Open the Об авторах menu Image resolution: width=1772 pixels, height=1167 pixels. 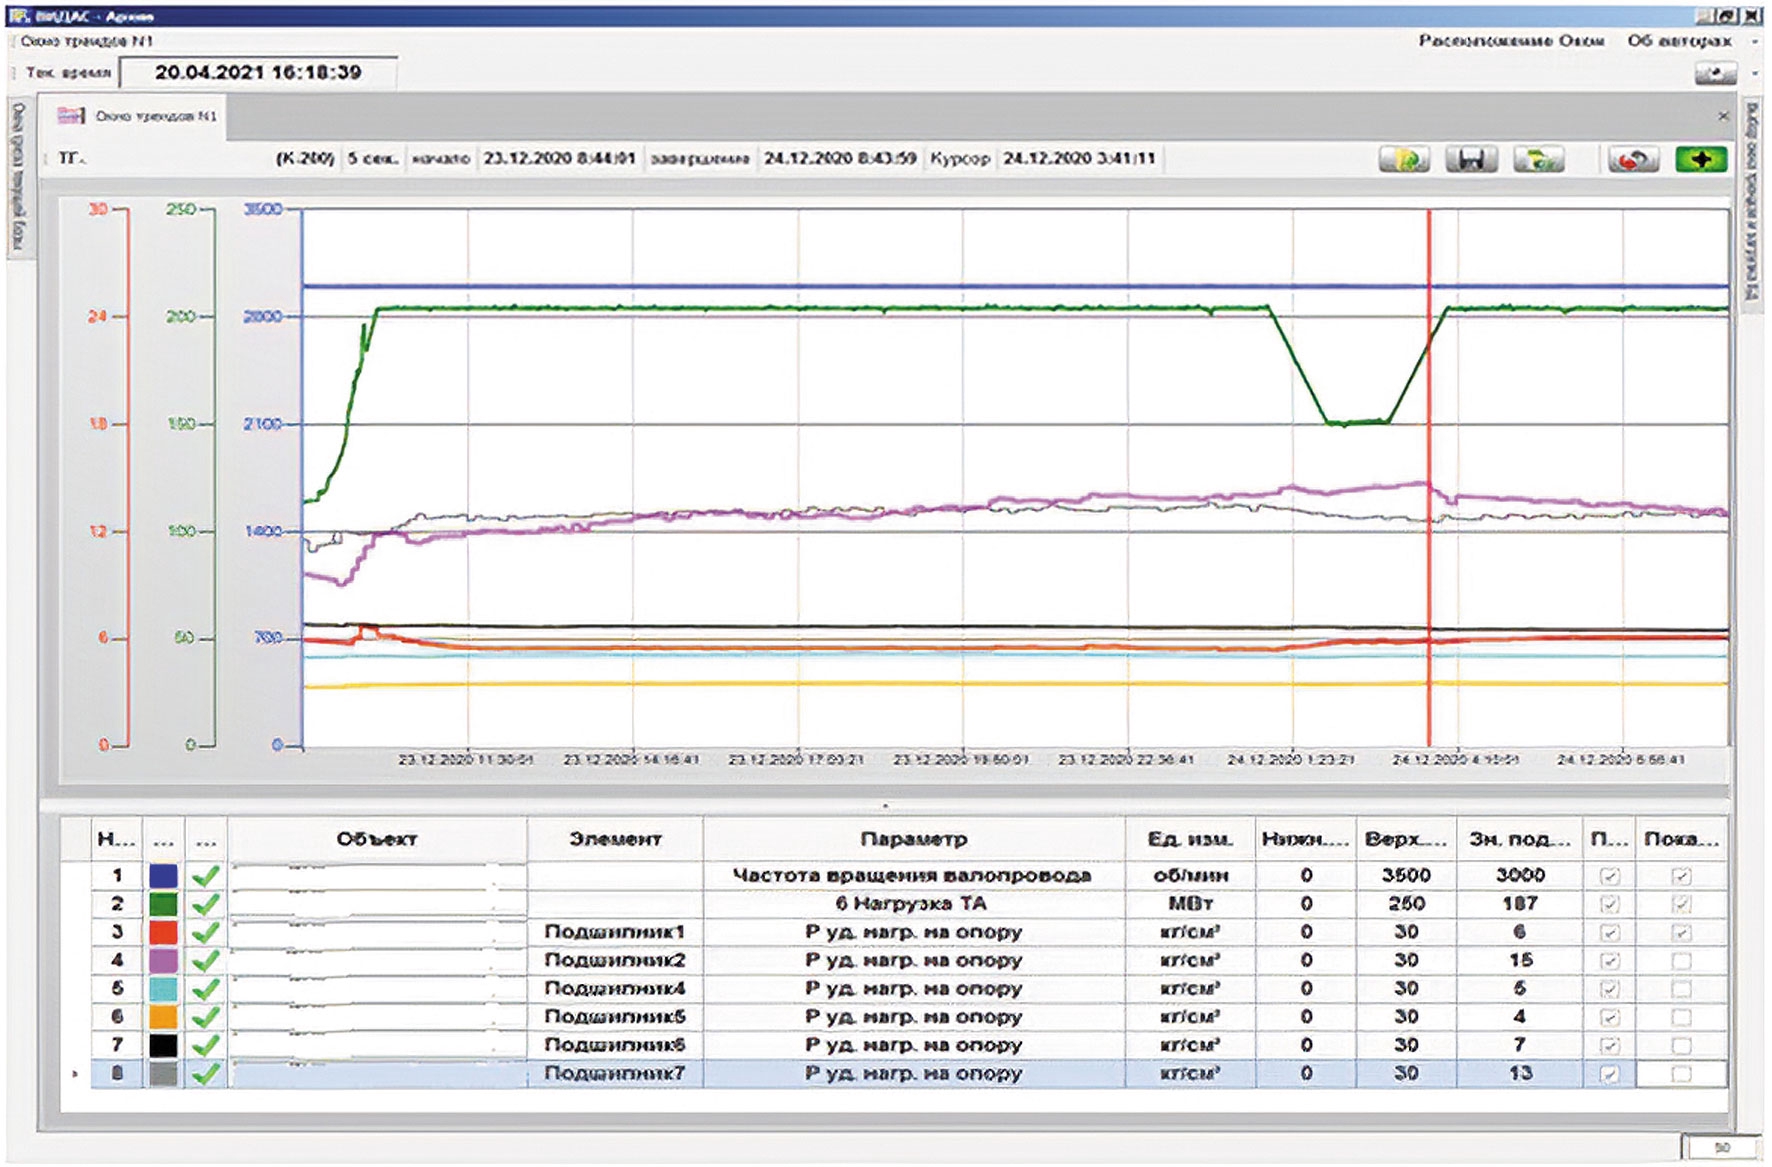[1679, 41]
